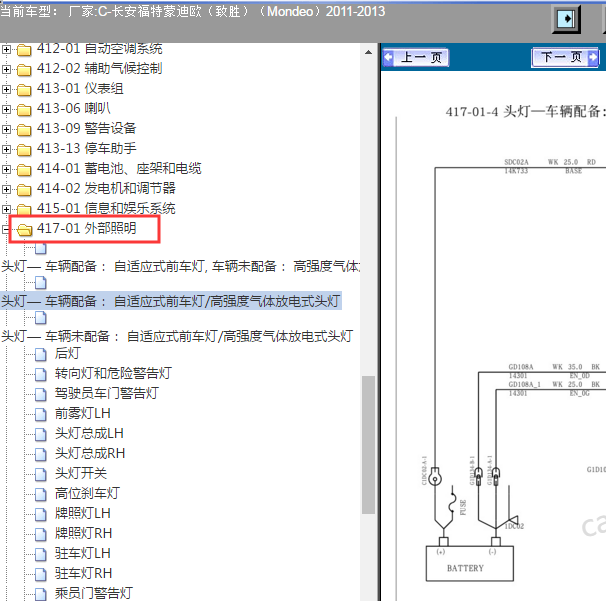Click the SDC02A wire label in diagram
Image resolution: width=606 pixels, height=601 pixels.
[516, 162]
